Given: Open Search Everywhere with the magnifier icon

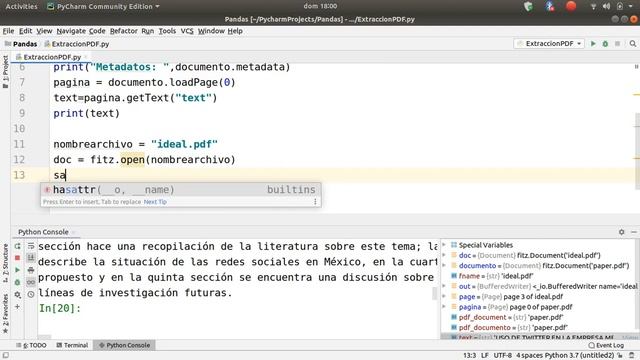Looking at the screenshot, I should point(633,44).
